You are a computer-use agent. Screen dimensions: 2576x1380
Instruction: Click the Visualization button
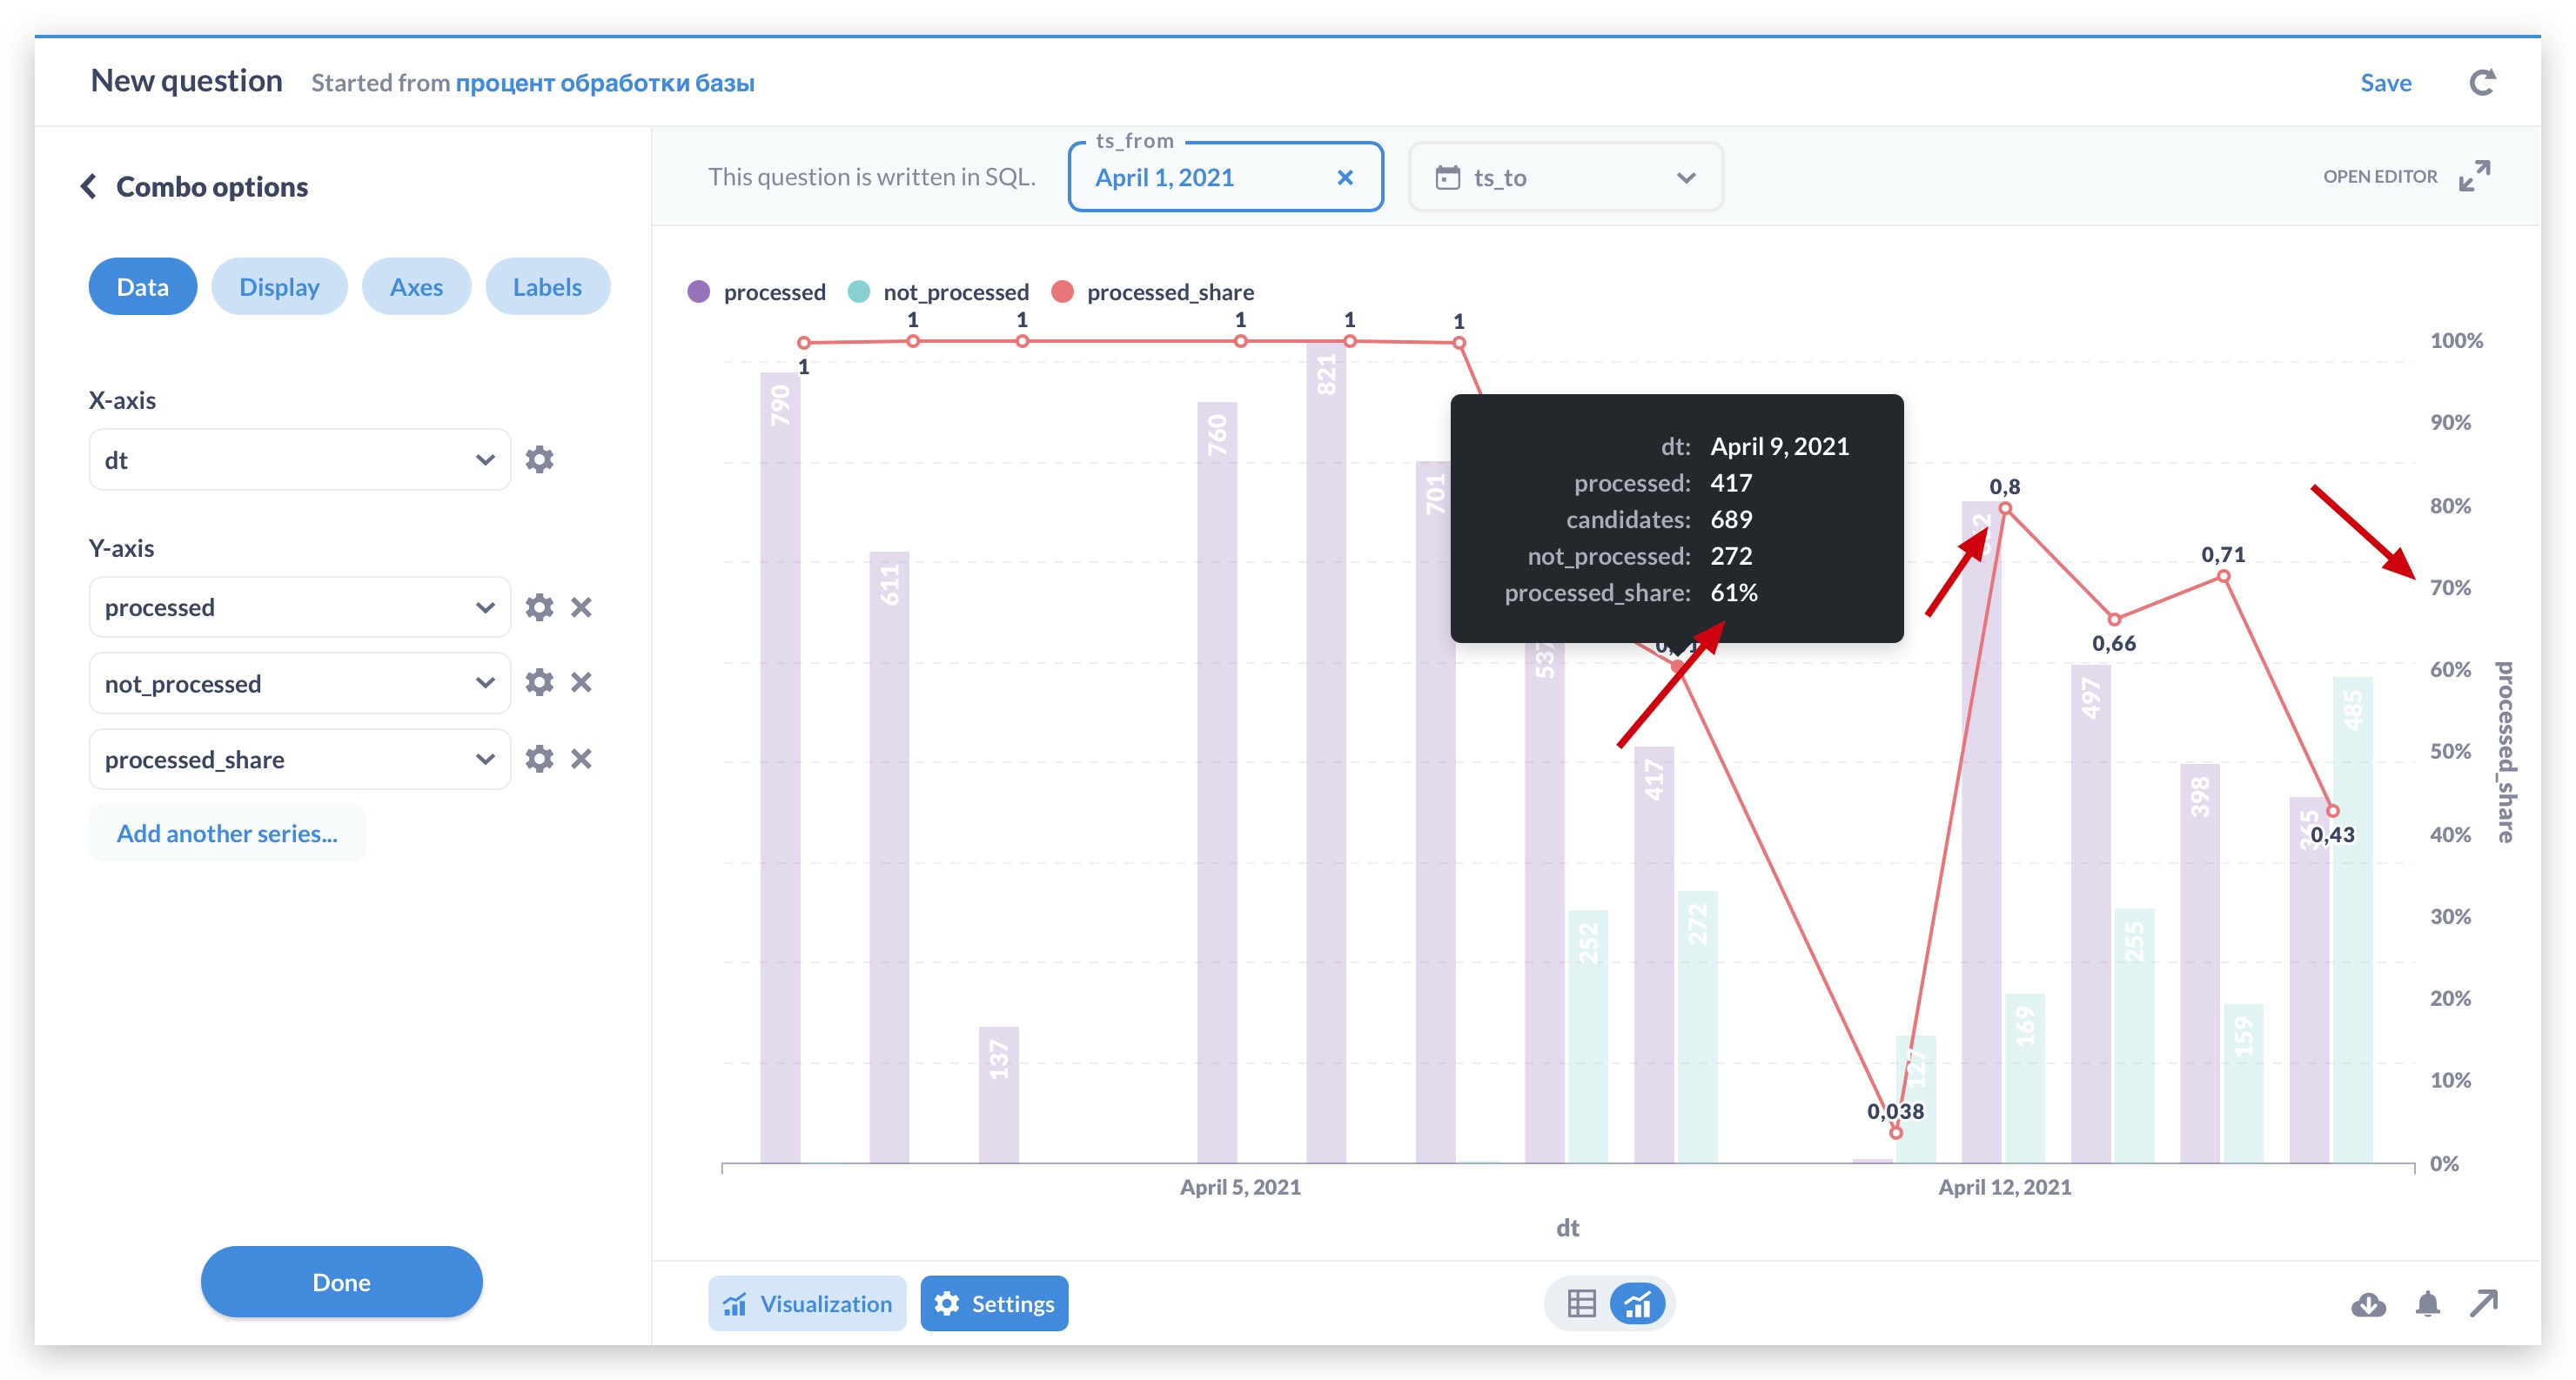[x=807, y=1304]
